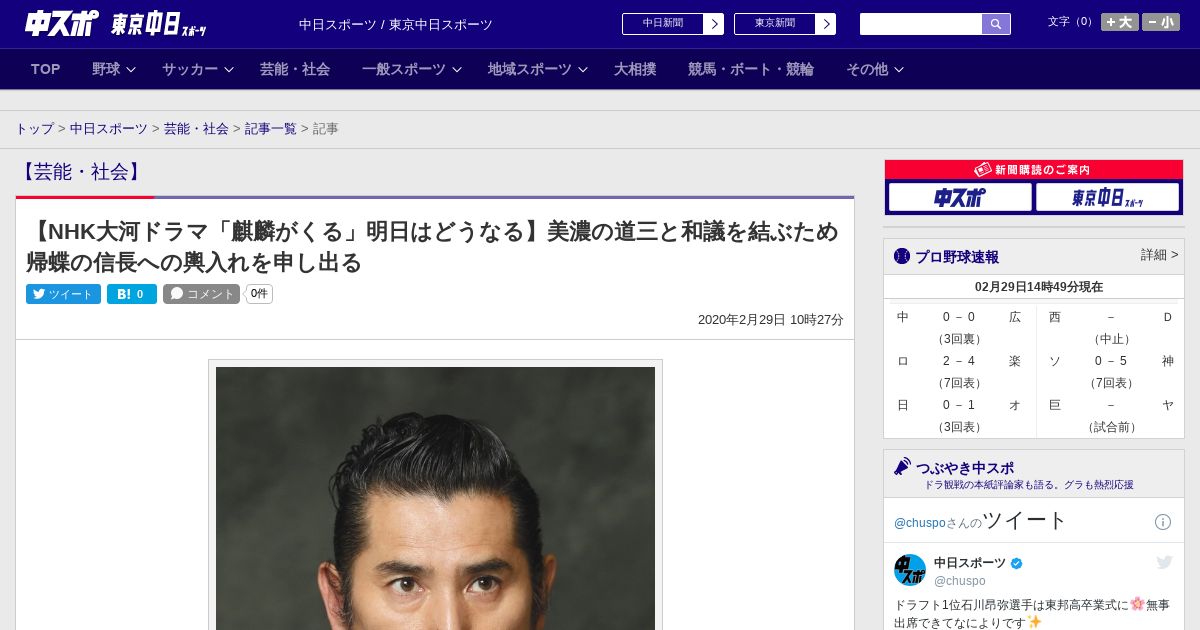The image size is (1200, 630).
Task: Click the 記事一覧 breadcrumb link
Action: [x=271, y=129]
